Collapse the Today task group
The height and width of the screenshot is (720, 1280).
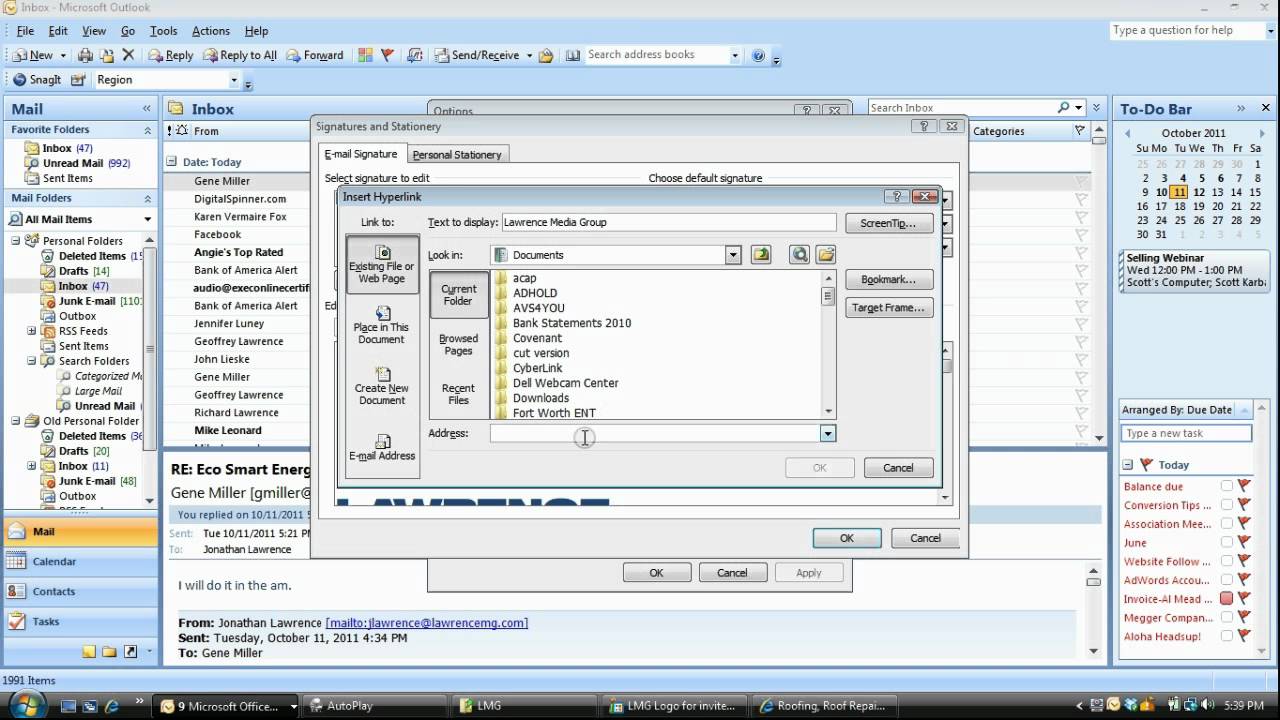1127,465
